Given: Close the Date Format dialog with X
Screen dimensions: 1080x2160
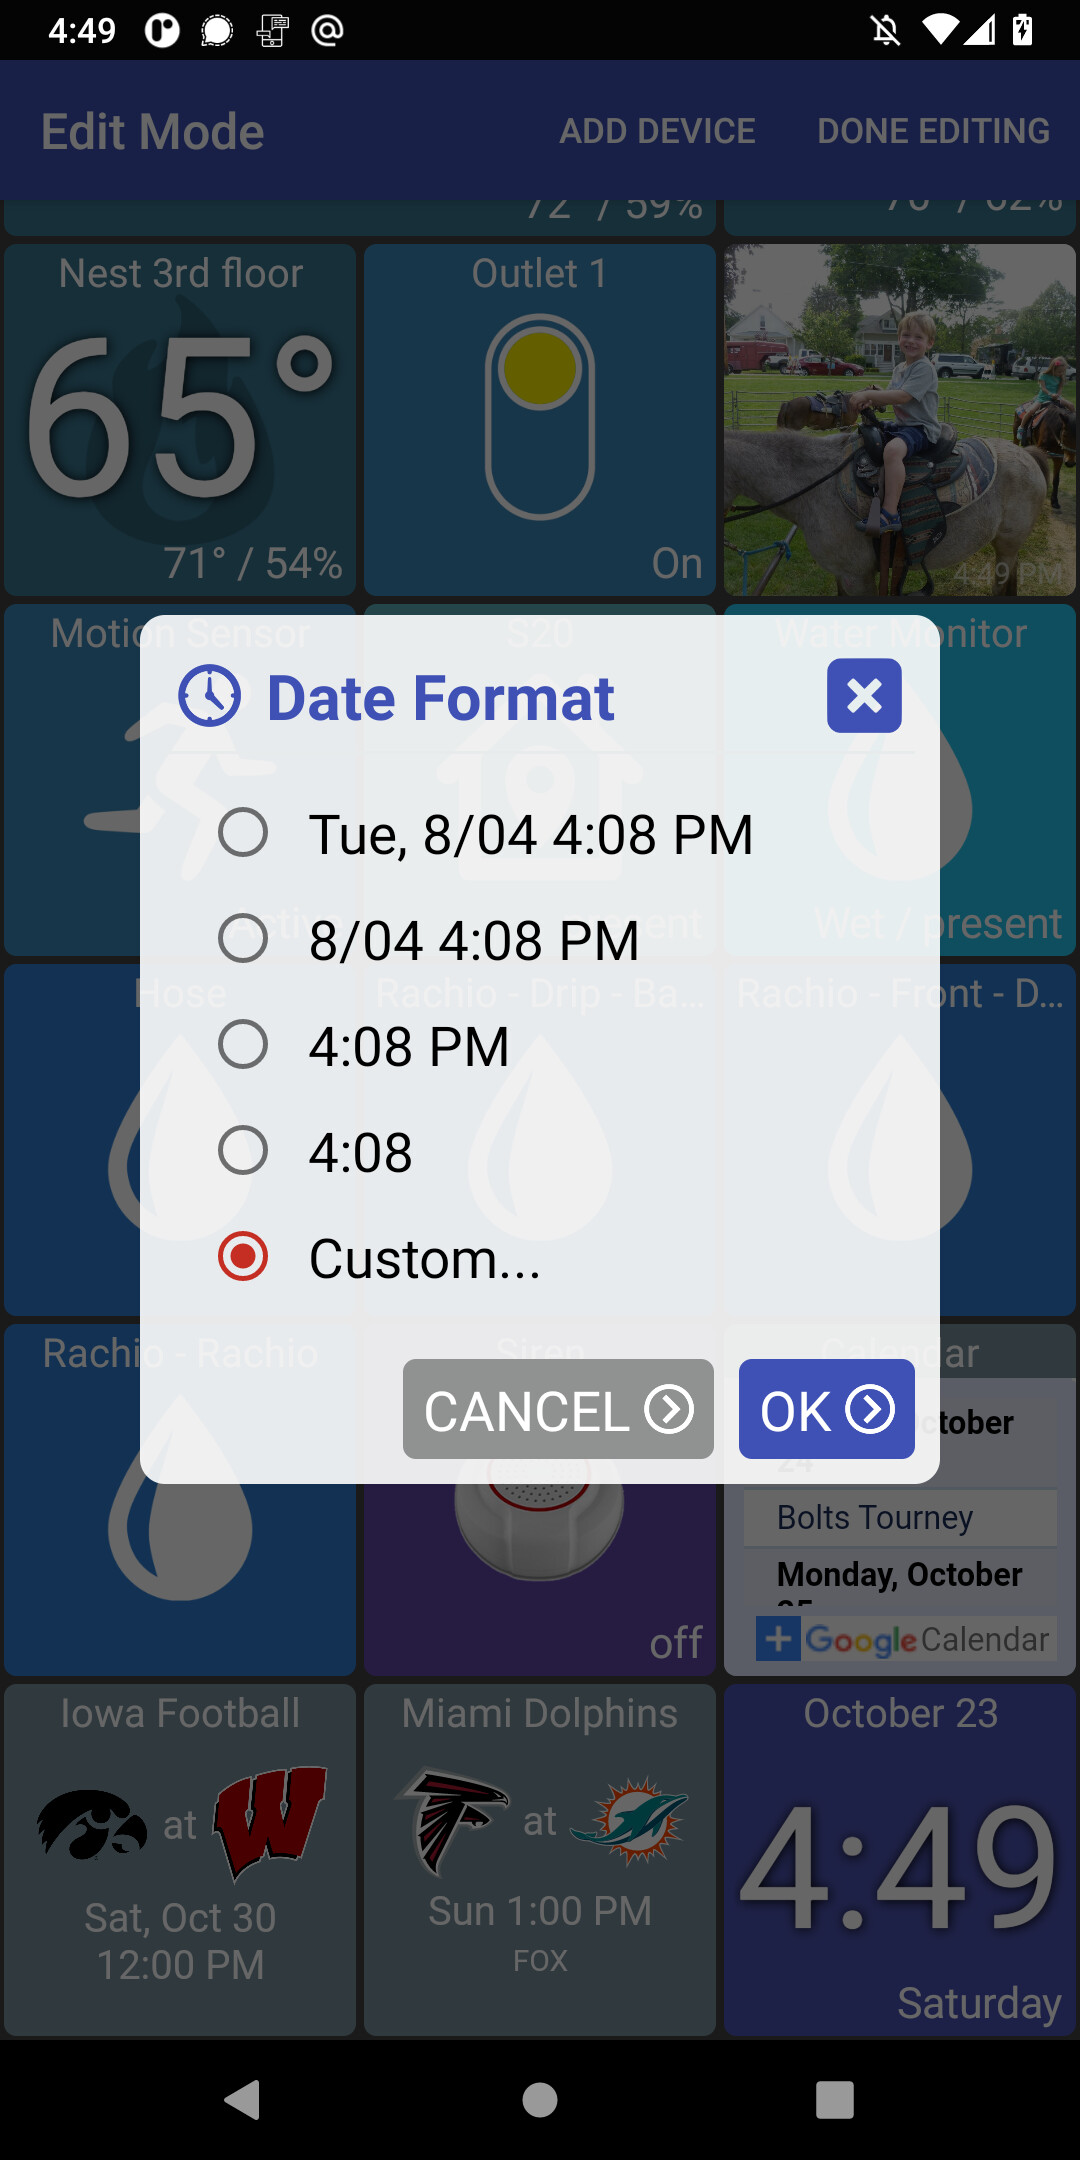Looking at the screenshot, I should pos(864,696).
